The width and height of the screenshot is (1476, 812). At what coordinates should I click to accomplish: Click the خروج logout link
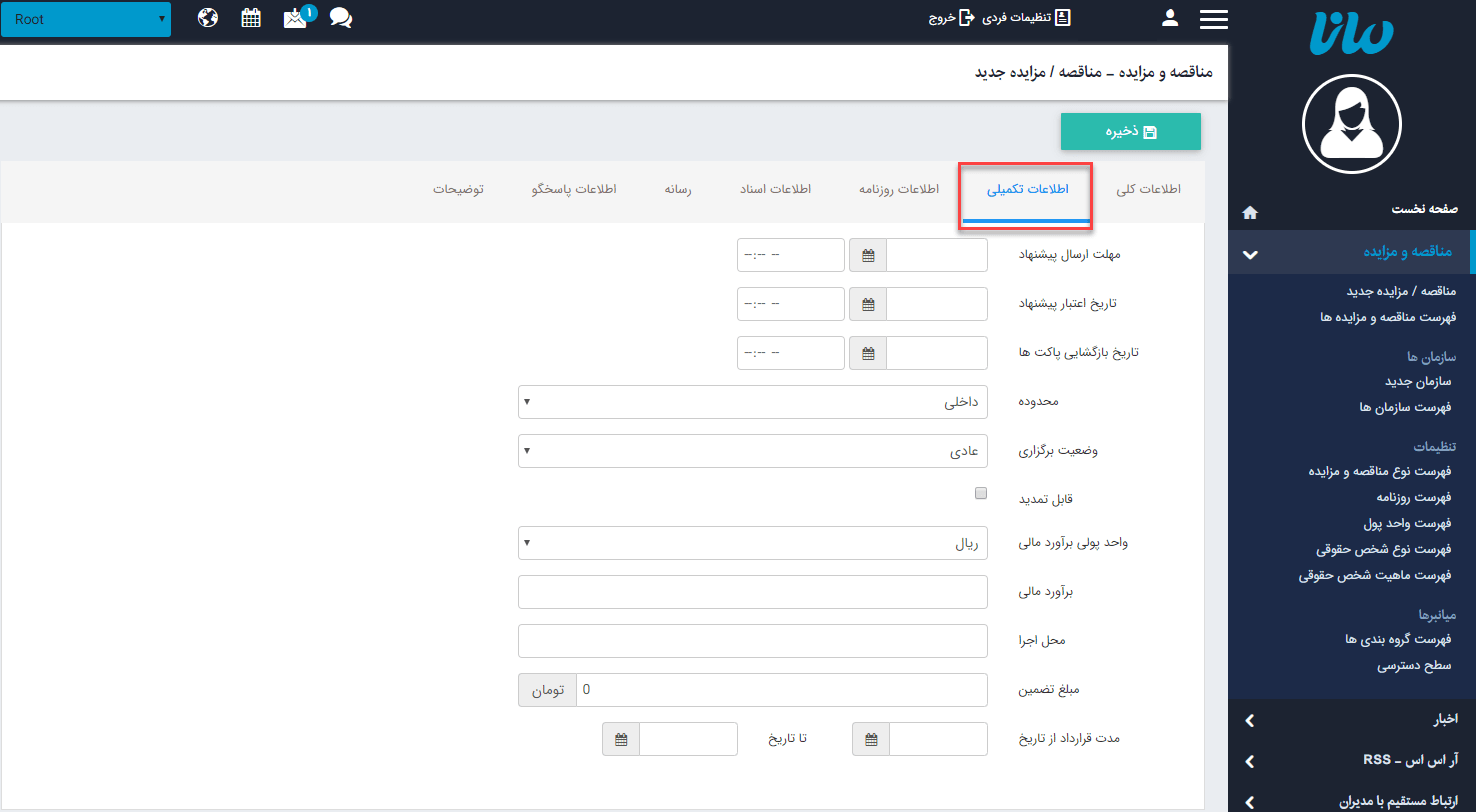click(950, 17)
